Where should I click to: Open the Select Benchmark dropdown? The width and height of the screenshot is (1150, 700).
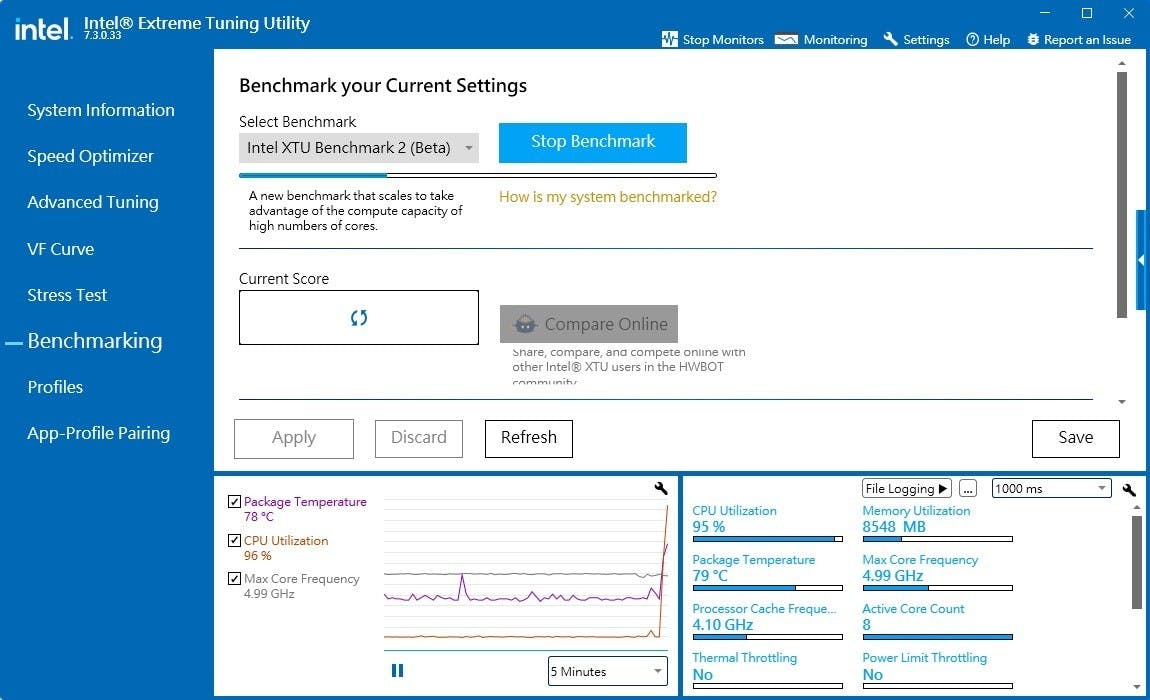(x=359, y=148)
